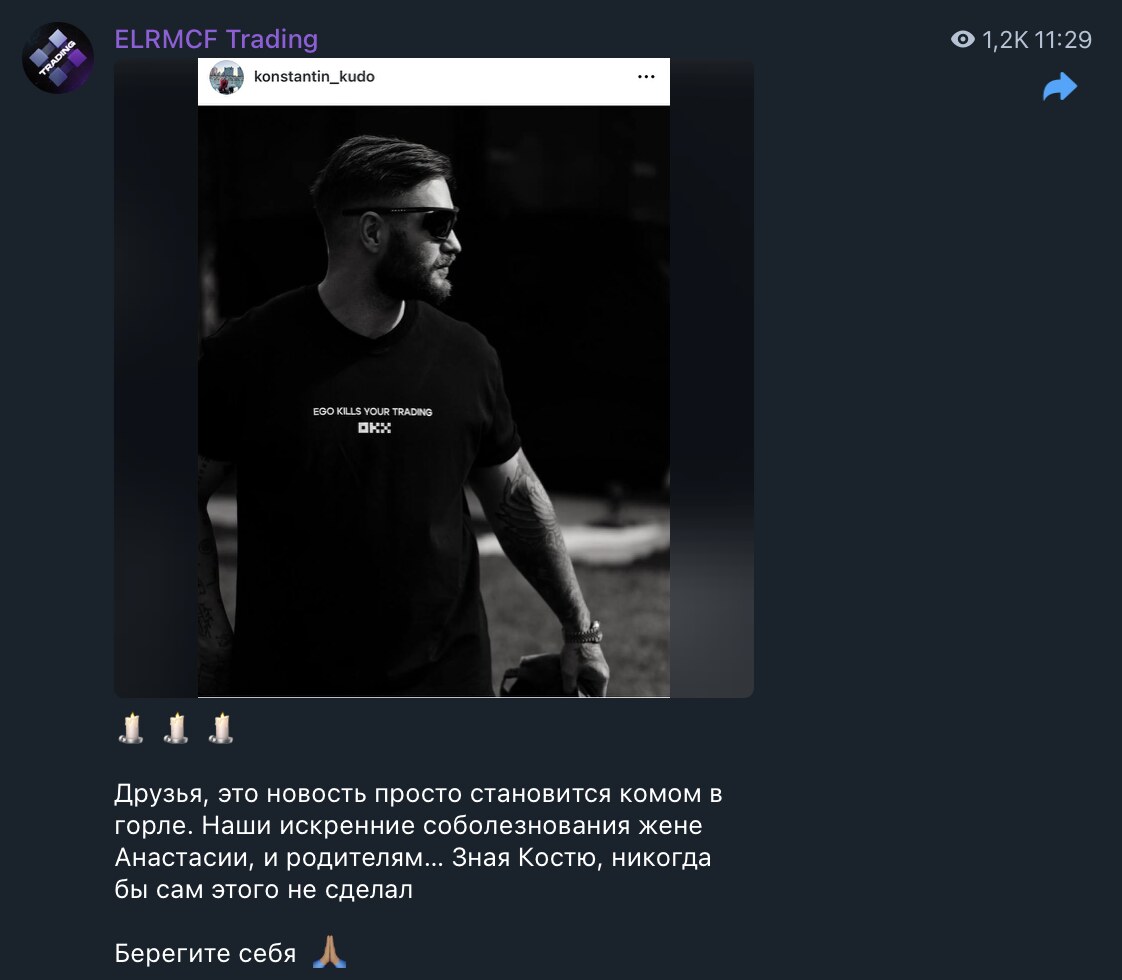Click the OKX logo on the t-shirt

tap(373, 428)
